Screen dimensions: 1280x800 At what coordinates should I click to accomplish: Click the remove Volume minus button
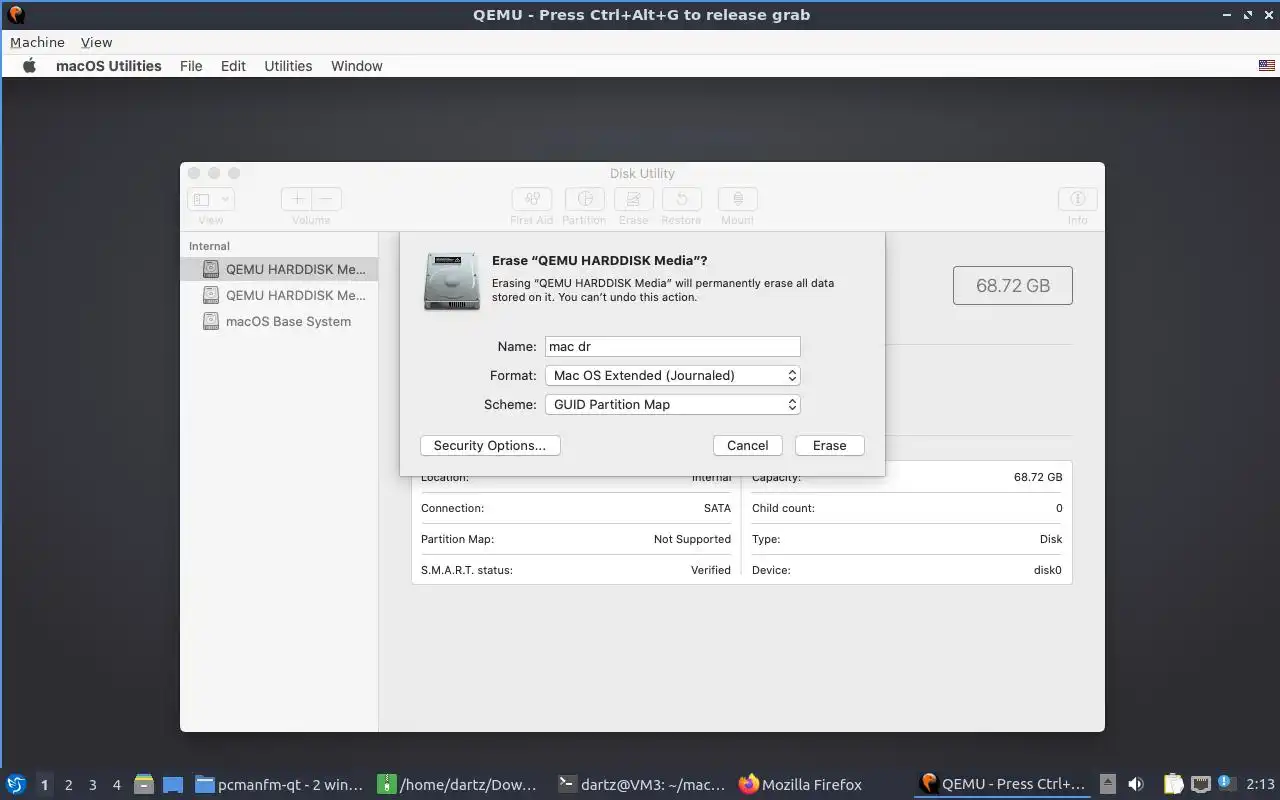point(326,199)
